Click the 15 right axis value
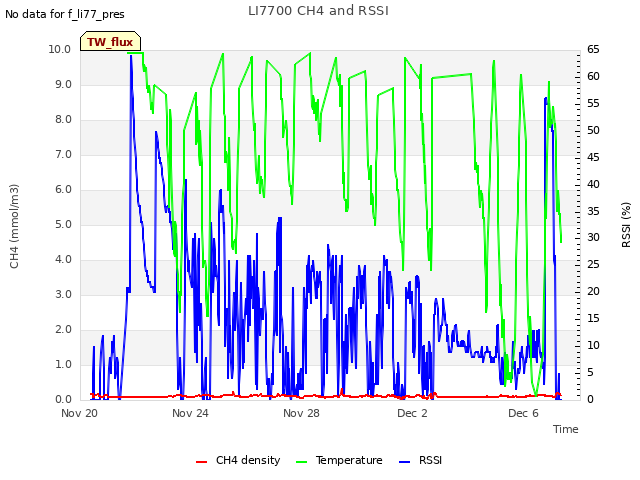Screen dimensions: 640x480 593,318
